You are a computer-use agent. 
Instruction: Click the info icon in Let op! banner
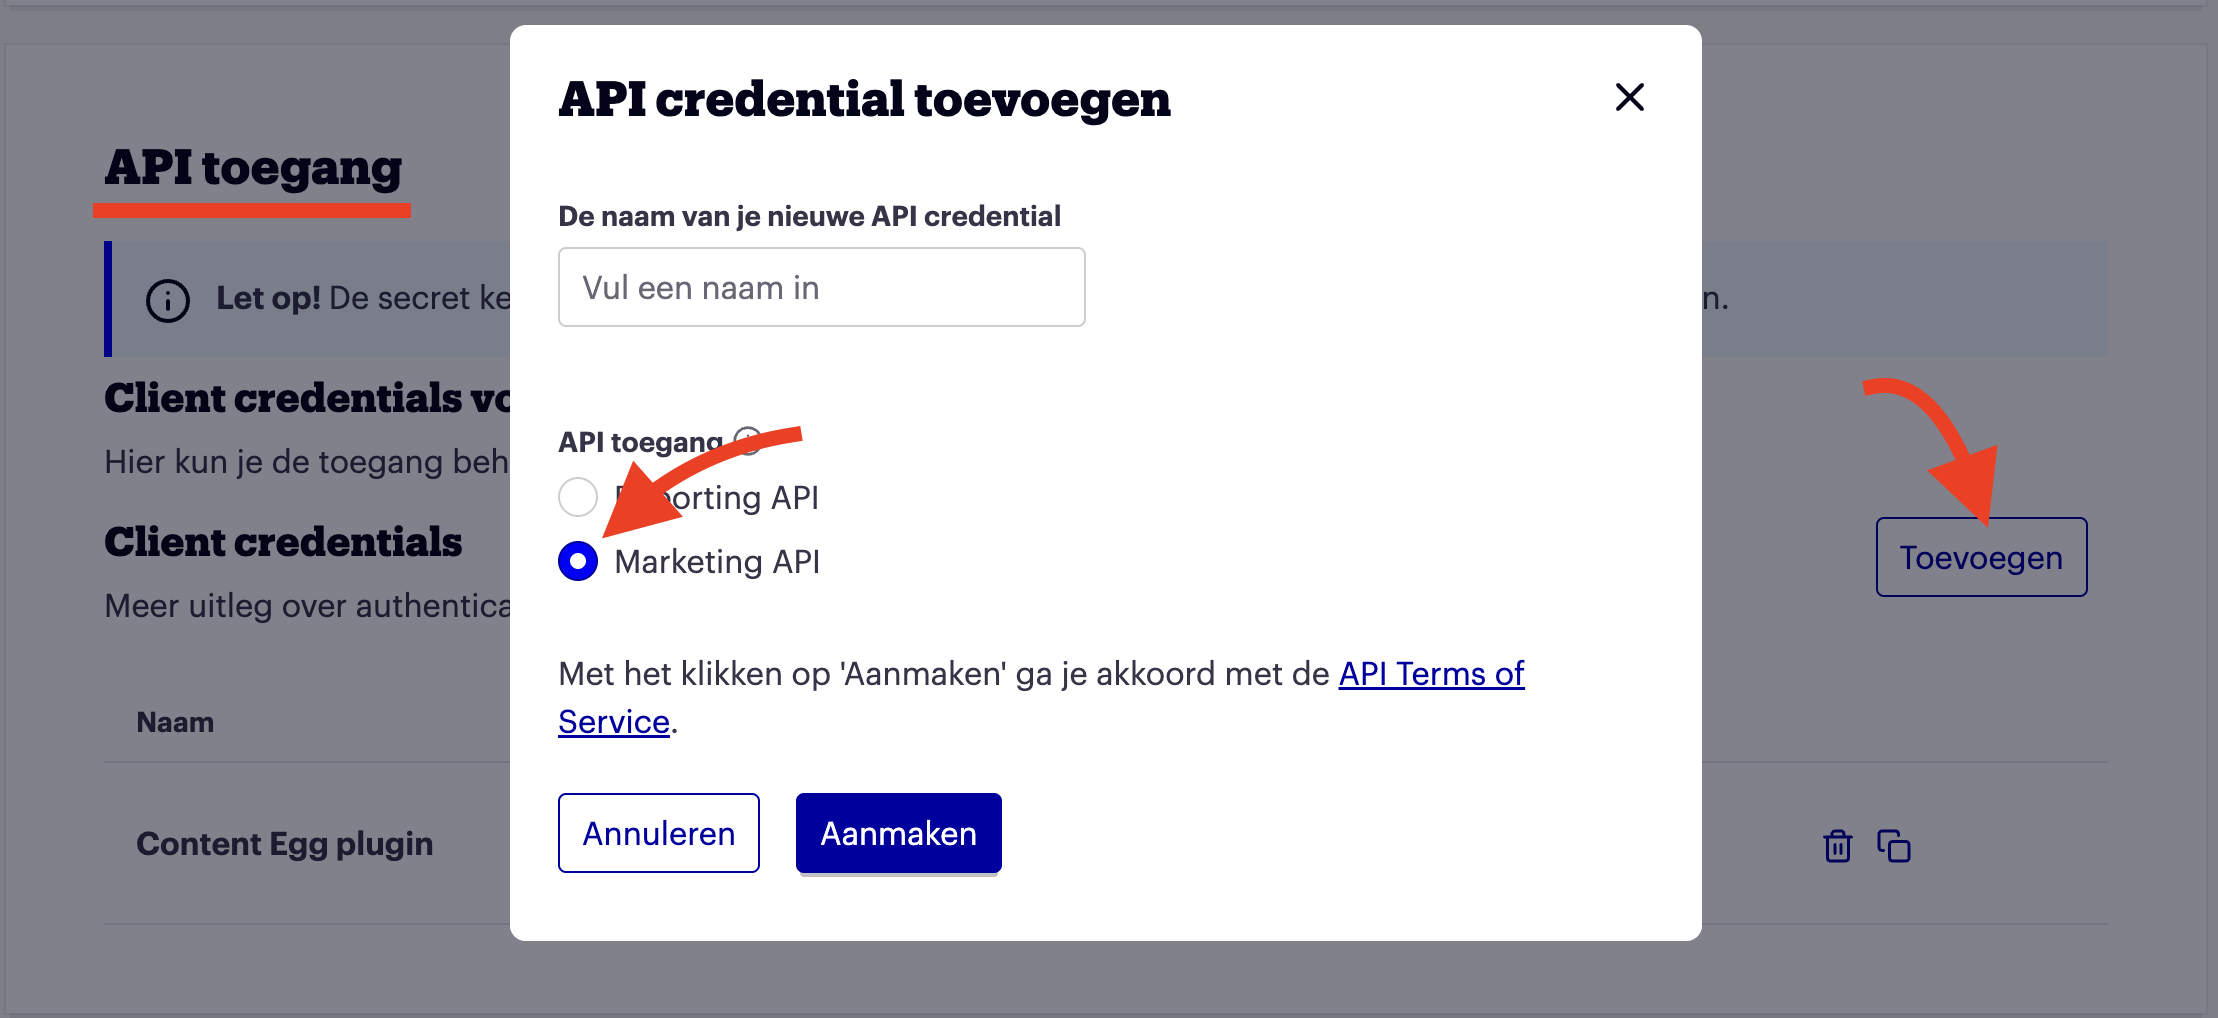pyautogui.click(x=167, y=300)
